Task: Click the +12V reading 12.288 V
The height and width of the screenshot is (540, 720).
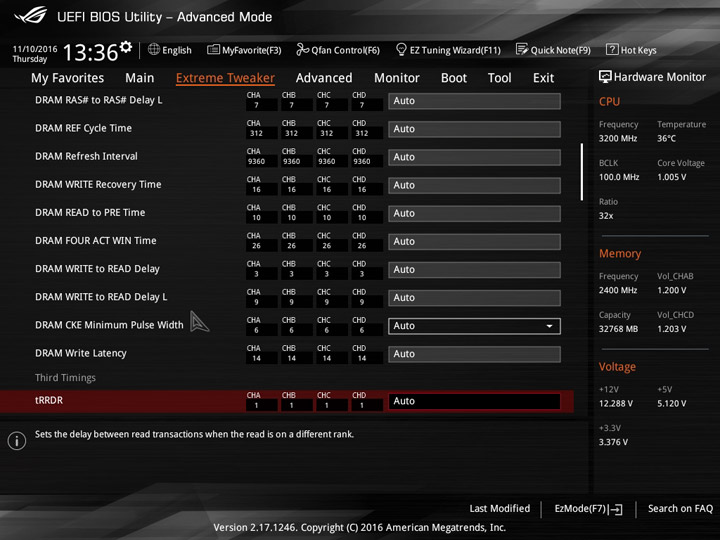Action: (x=616, y=403)
